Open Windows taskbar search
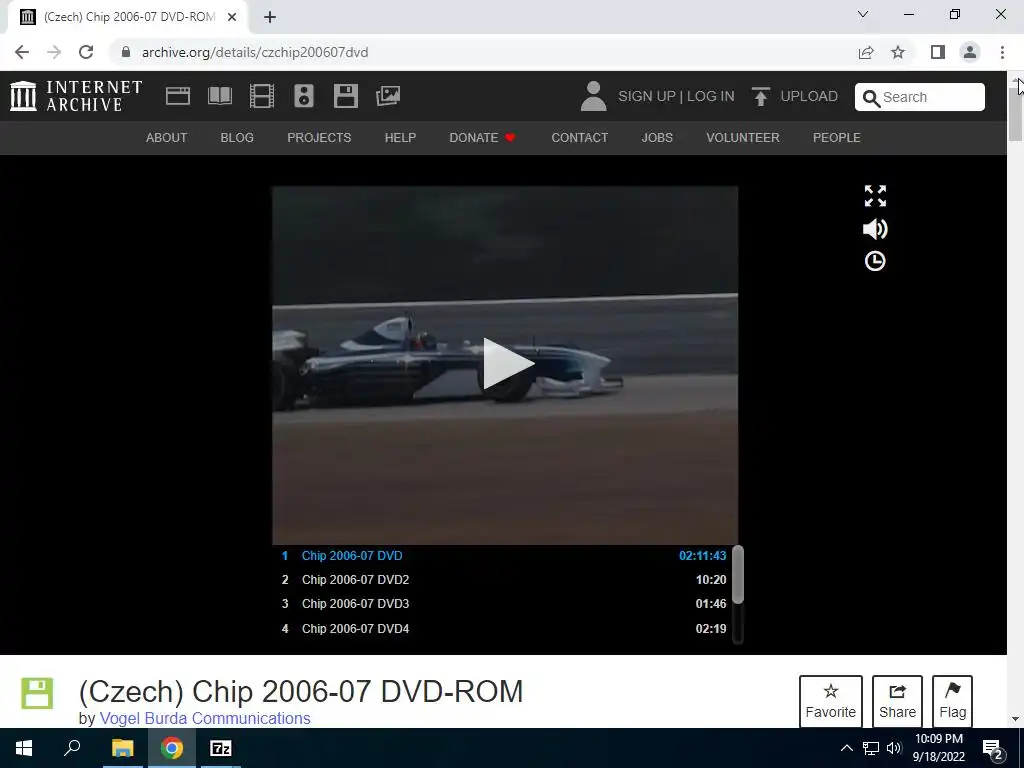 [72, 748]
